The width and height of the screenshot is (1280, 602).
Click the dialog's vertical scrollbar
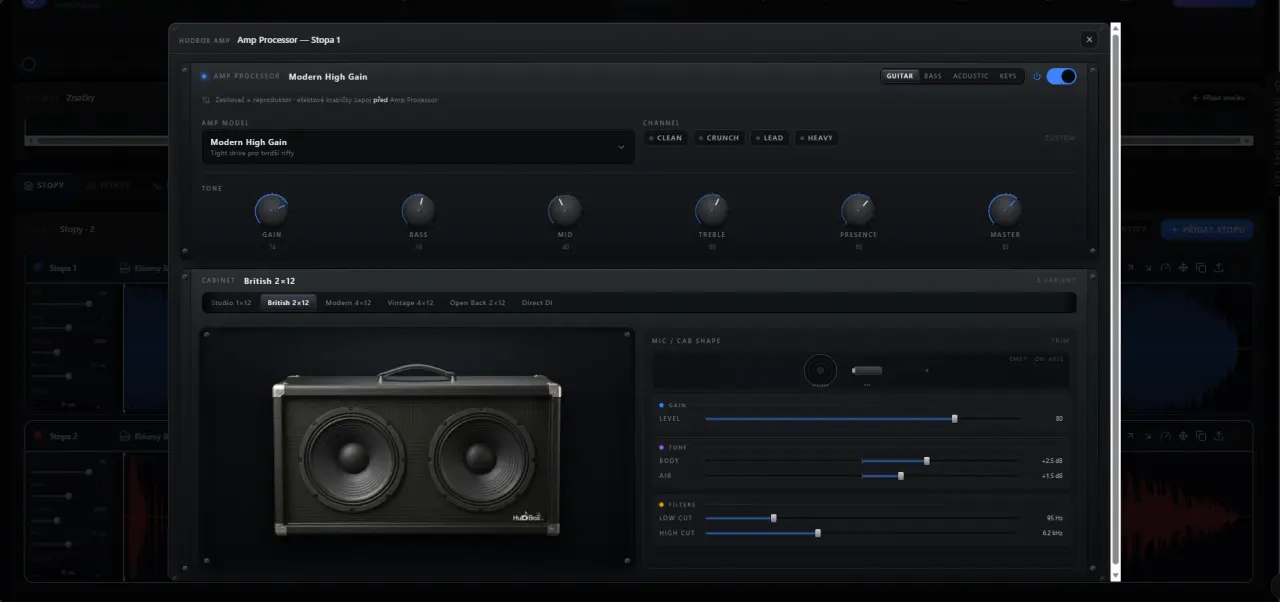[1115, 302]
